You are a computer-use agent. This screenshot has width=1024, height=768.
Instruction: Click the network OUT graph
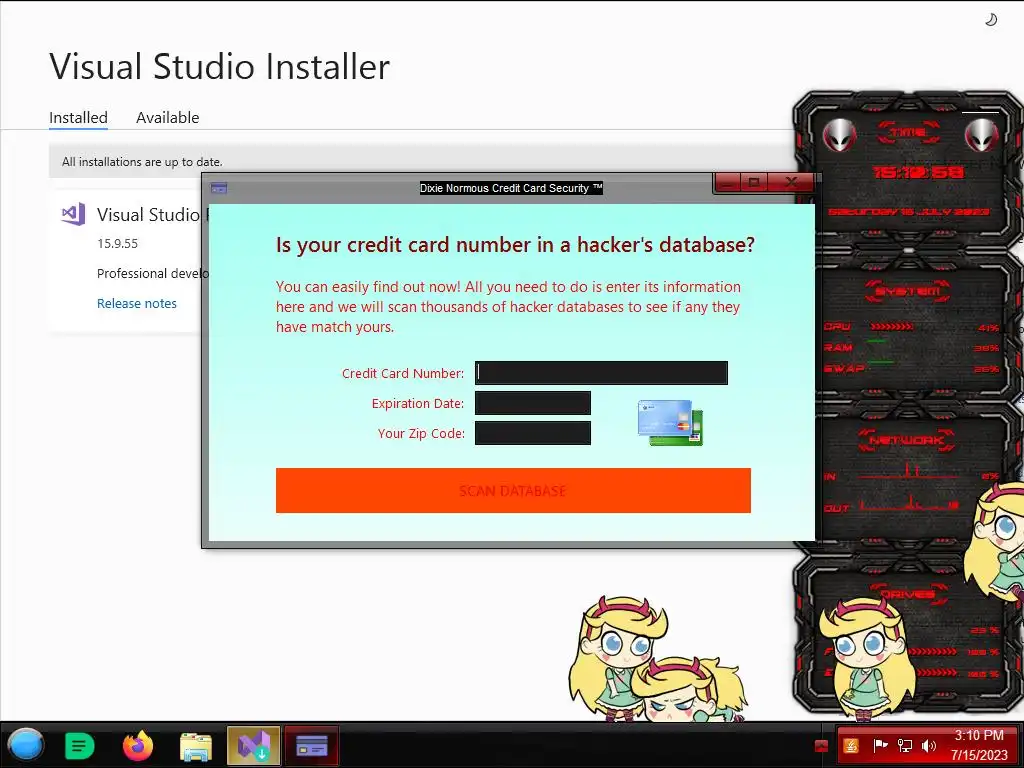coord(909,502)
